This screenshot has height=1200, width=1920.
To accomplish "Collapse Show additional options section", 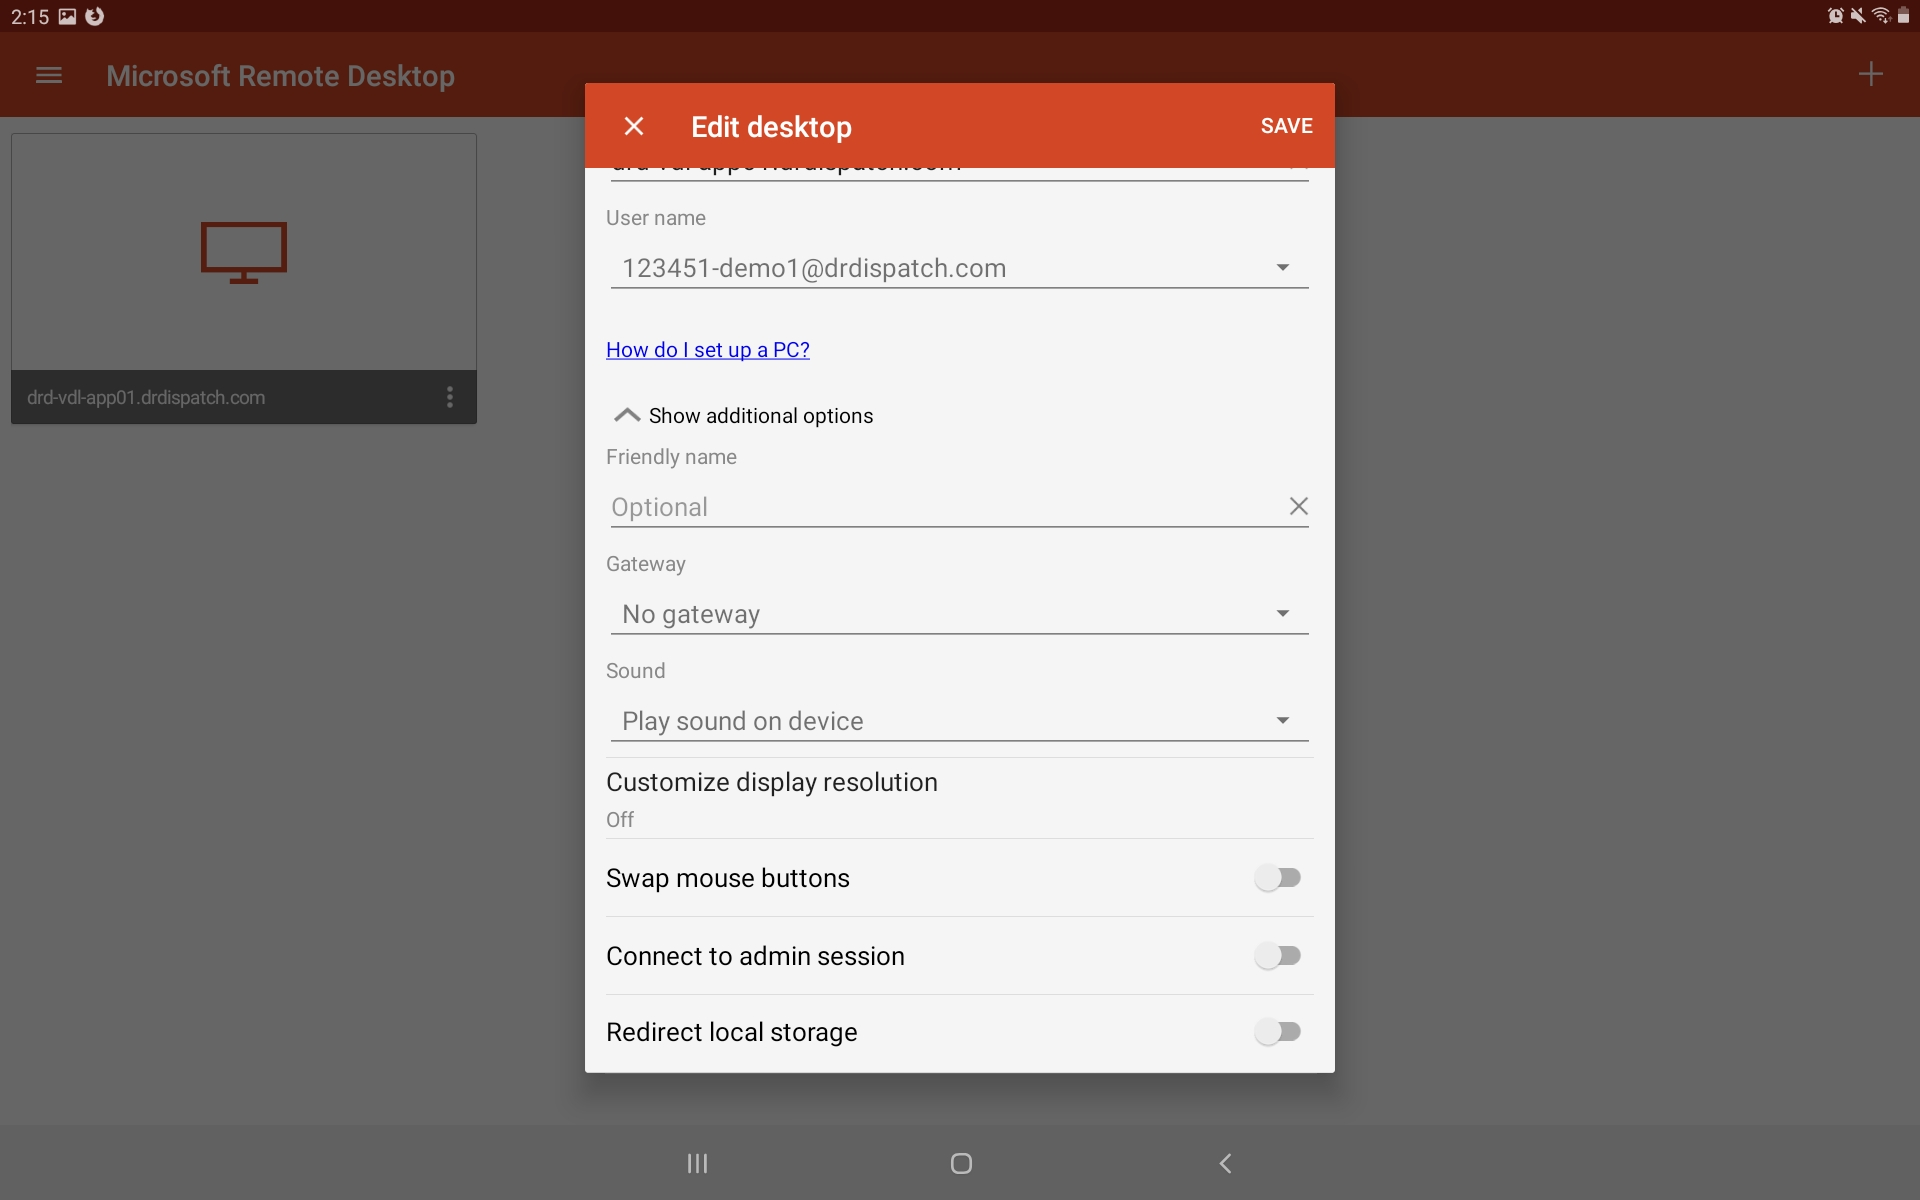I will click(x=743, y=416).
